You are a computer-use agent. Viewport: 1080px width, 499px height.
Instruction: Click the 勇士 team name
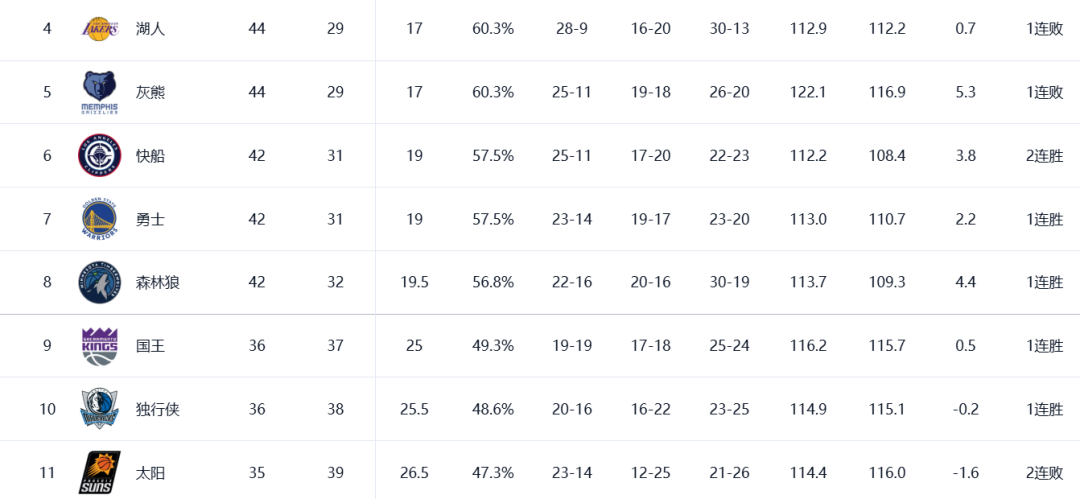(150, 219)
